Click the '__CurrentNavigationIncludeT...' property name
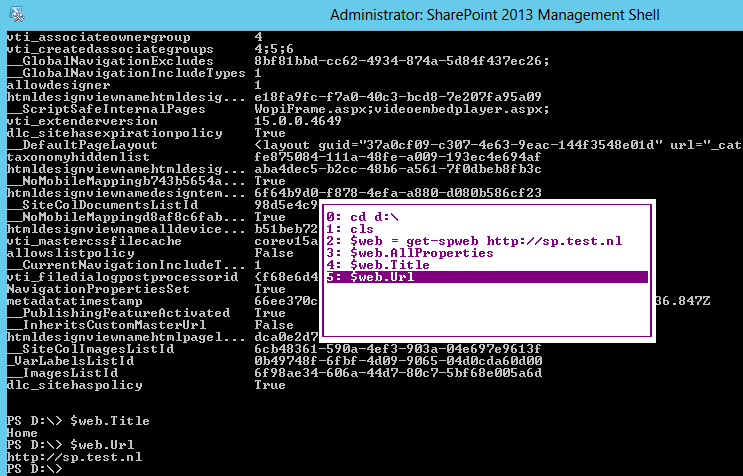The image size is (743, 476). coord(126,265)
